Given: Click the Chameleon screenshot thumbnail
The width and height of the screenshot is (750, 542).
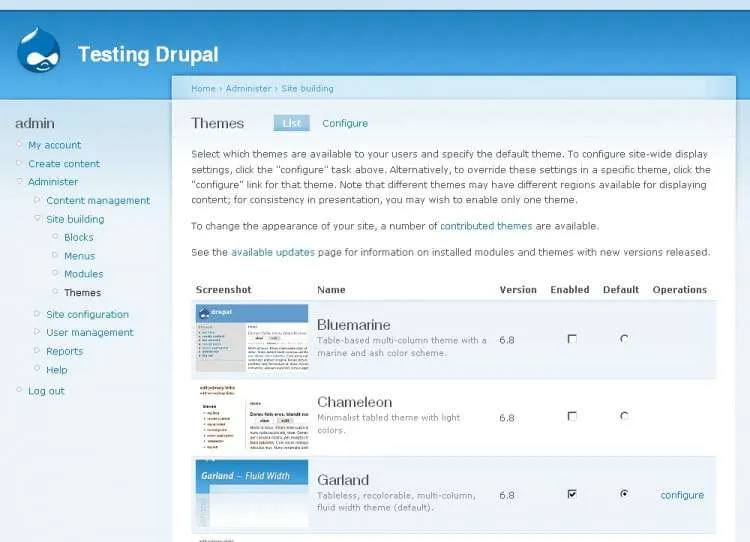Looking at the screenshot, I should [x=252, y=416].
